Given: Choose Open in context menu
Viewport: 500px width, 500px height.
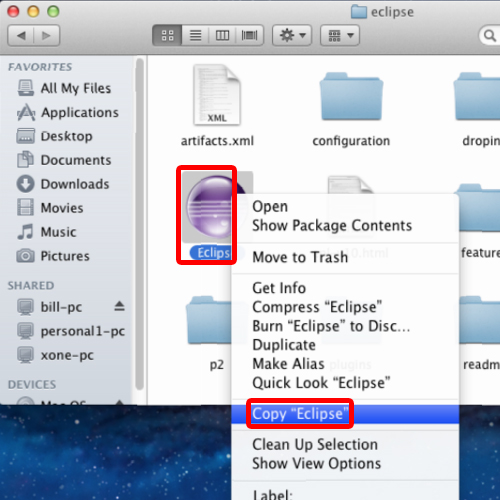Looking at the screenshot, I should (x=270, y=207).
